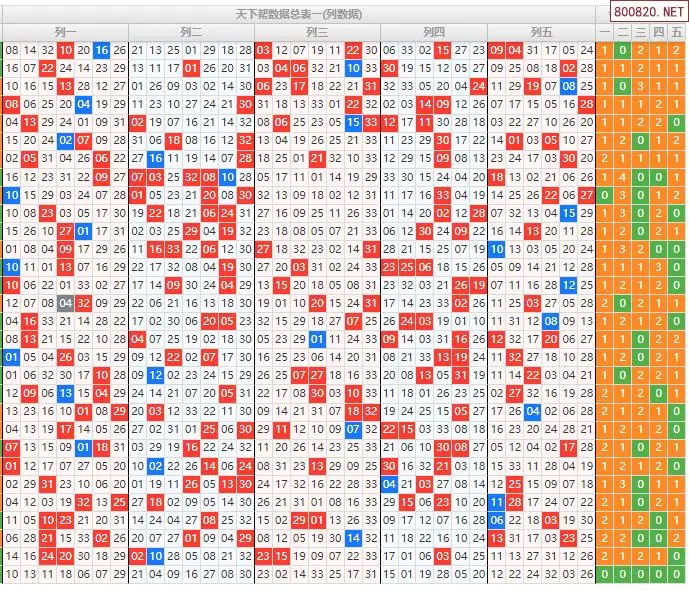Click blue 16 in first row of 列一
Screen dimensions: 689x591
click(x=102, y=50)
